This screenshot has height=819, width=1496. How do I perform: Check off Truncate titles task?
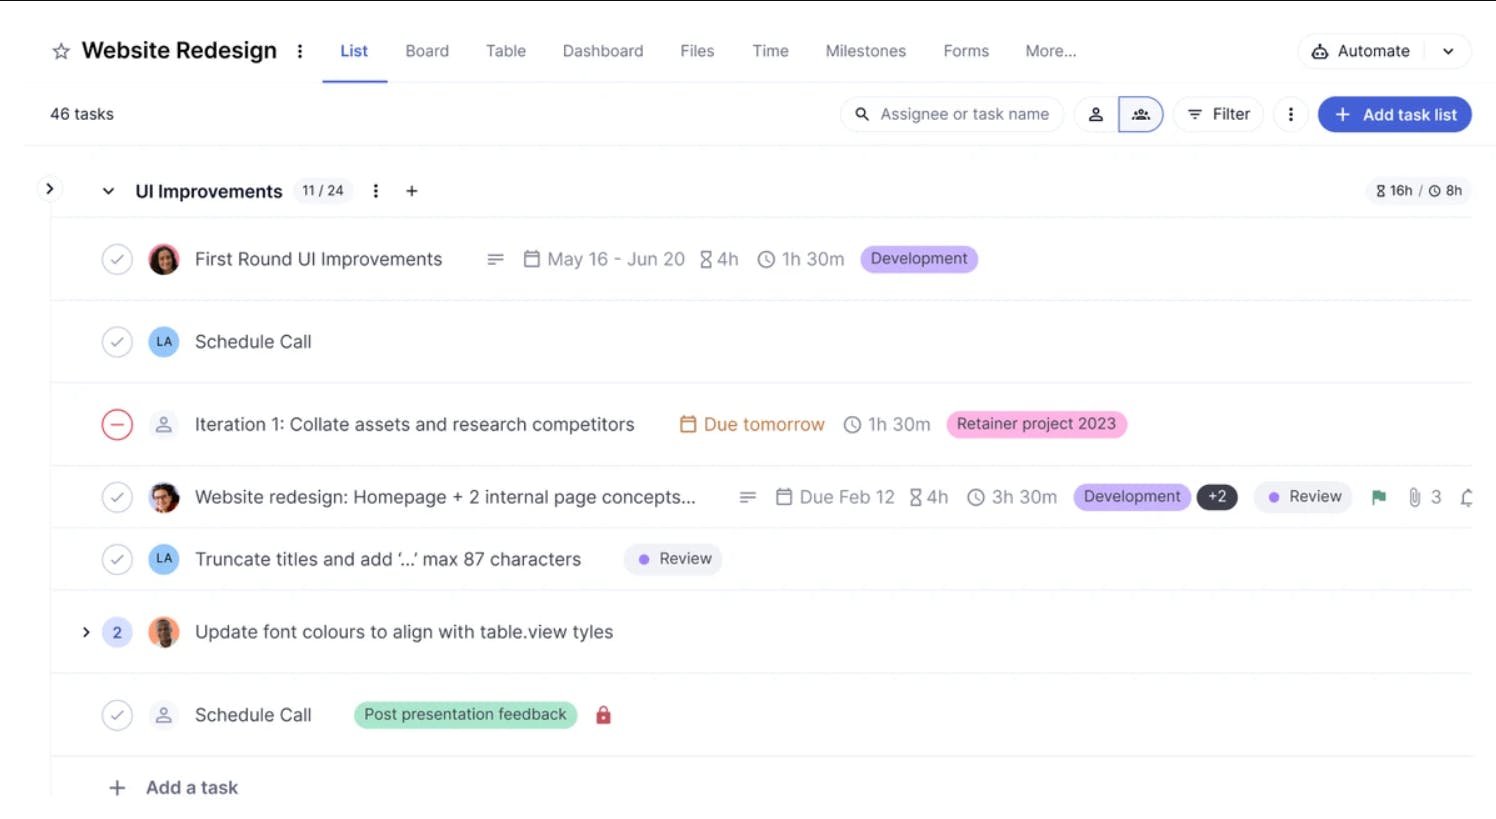pyautogui.click(x=117, y=559)
